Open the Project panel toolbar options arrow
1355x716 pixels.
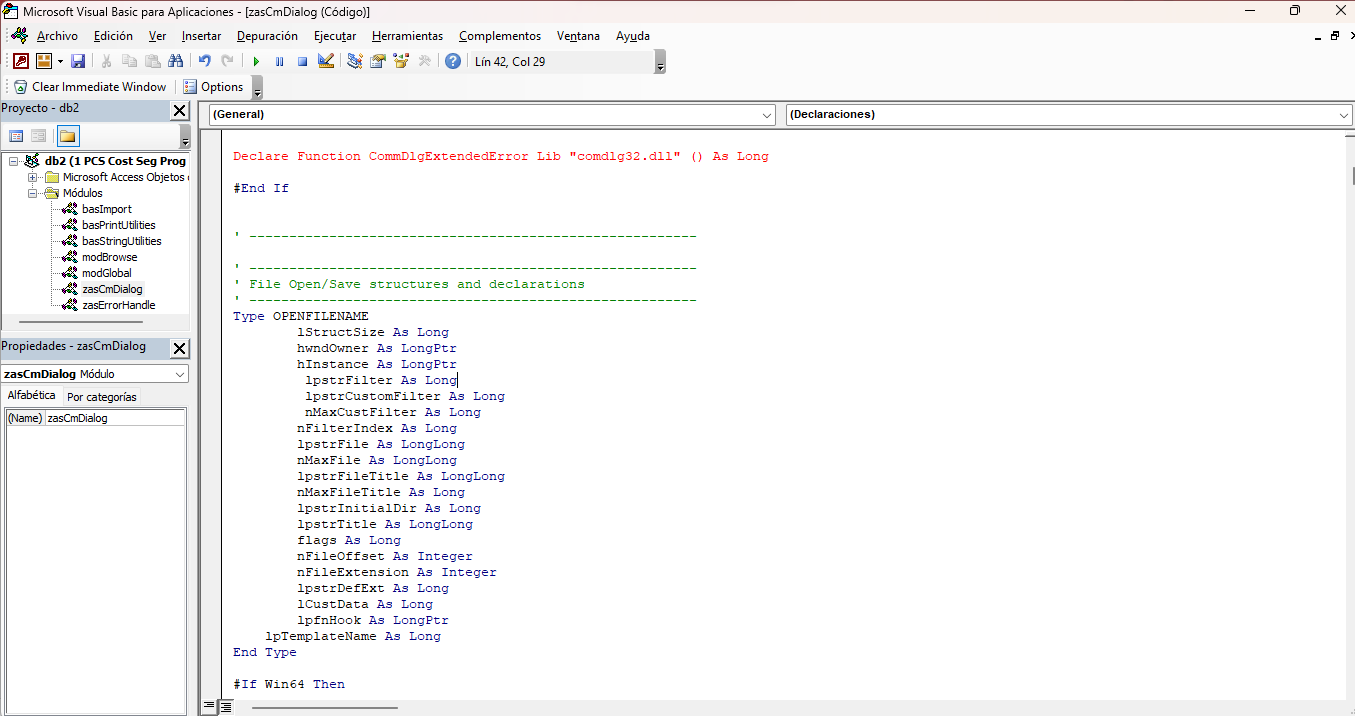pos(185,137)
